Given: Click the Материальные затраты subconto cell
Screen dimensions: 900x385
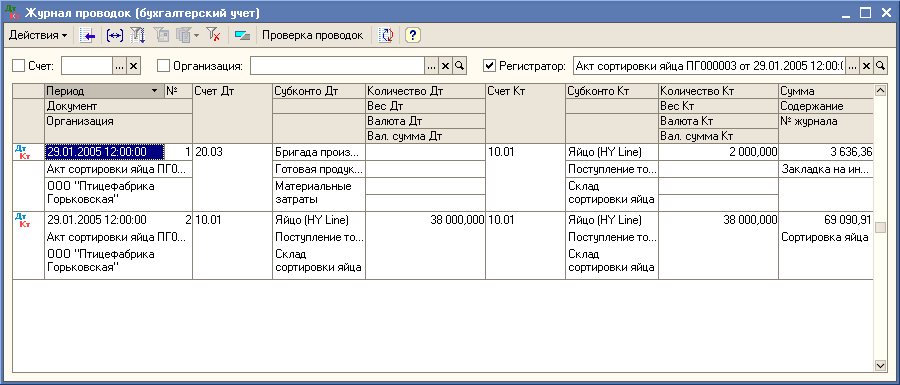Looking at the screenshot, I should click(x=319, y=194).
